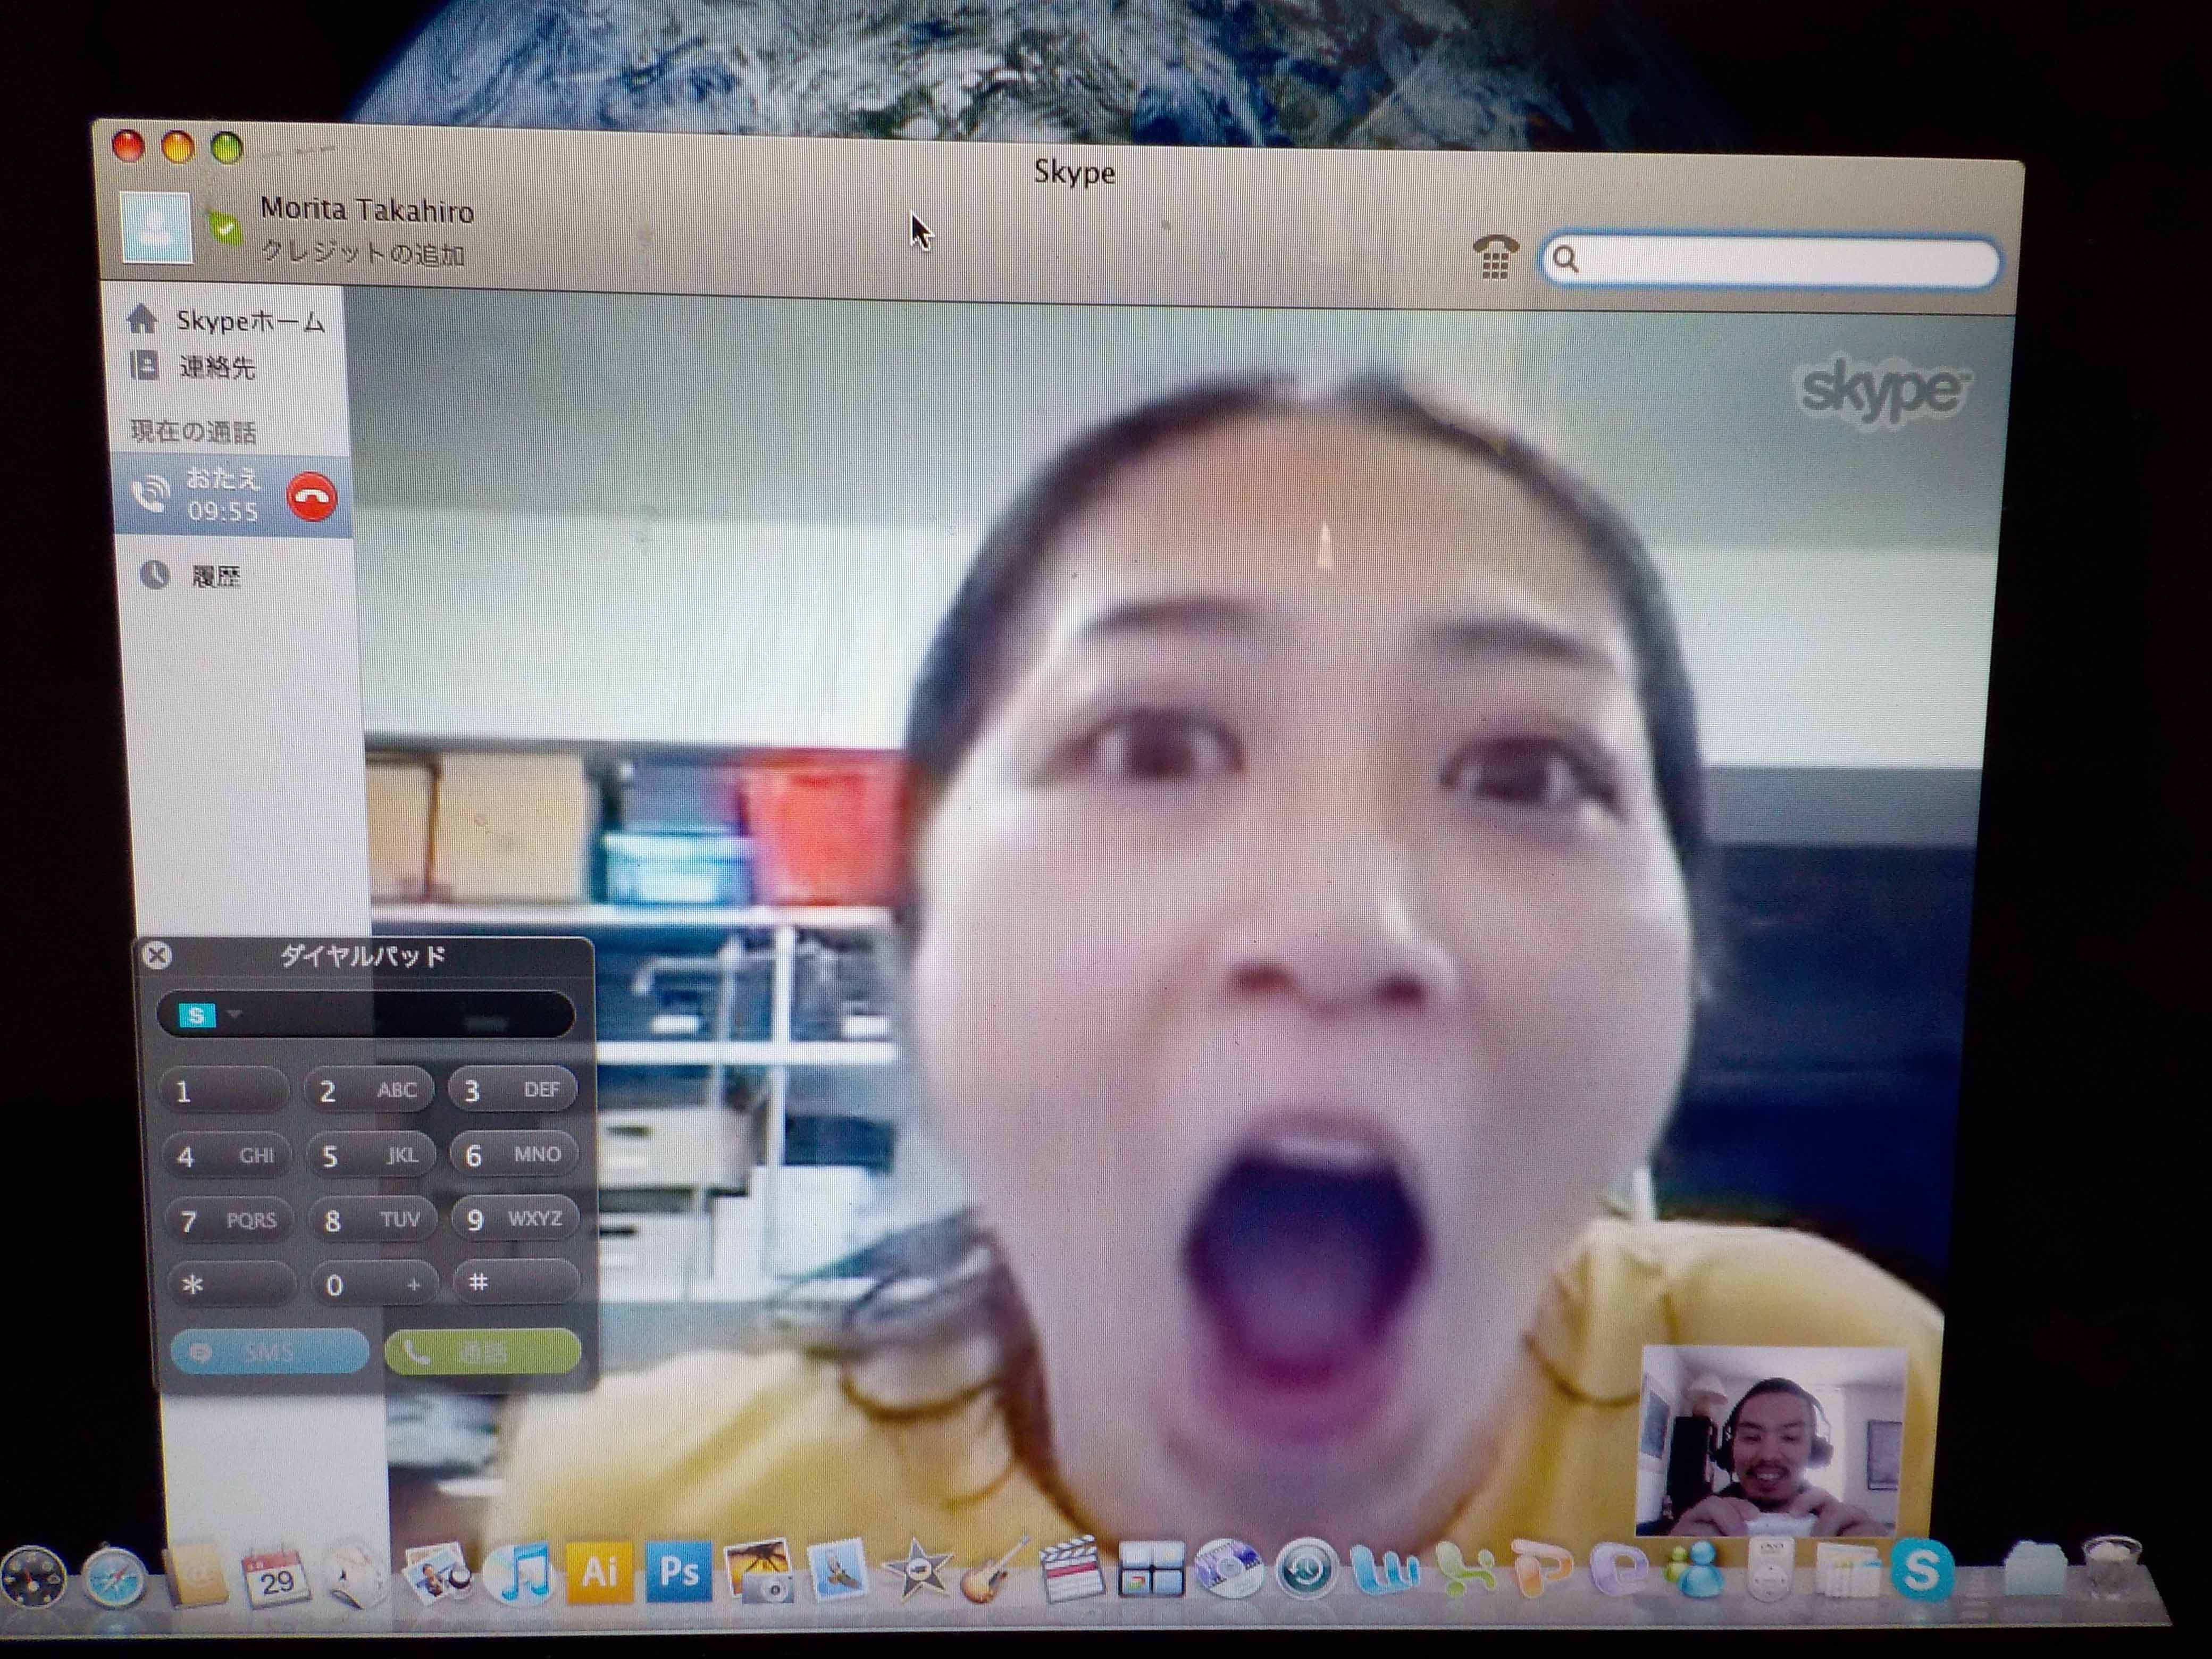Open Photoshop from the dock

[679, 1572]
